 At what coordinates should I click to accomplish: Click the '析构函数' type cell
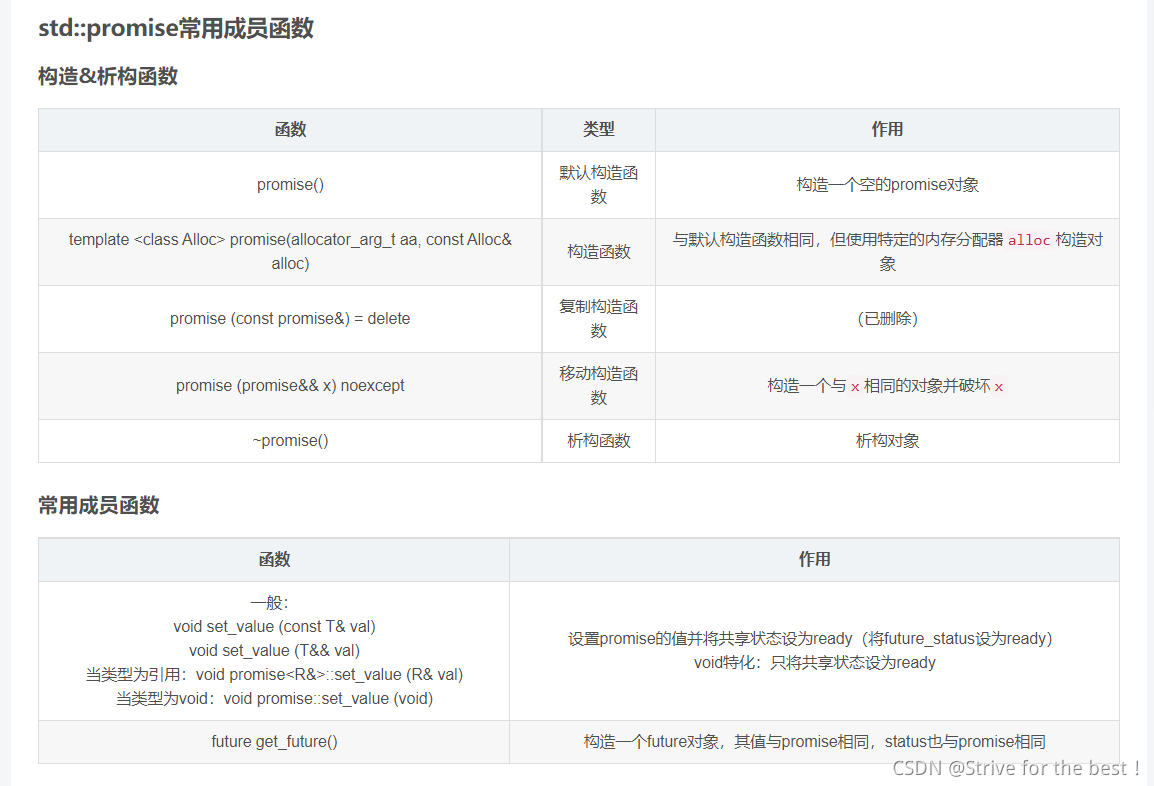(598, 441)
